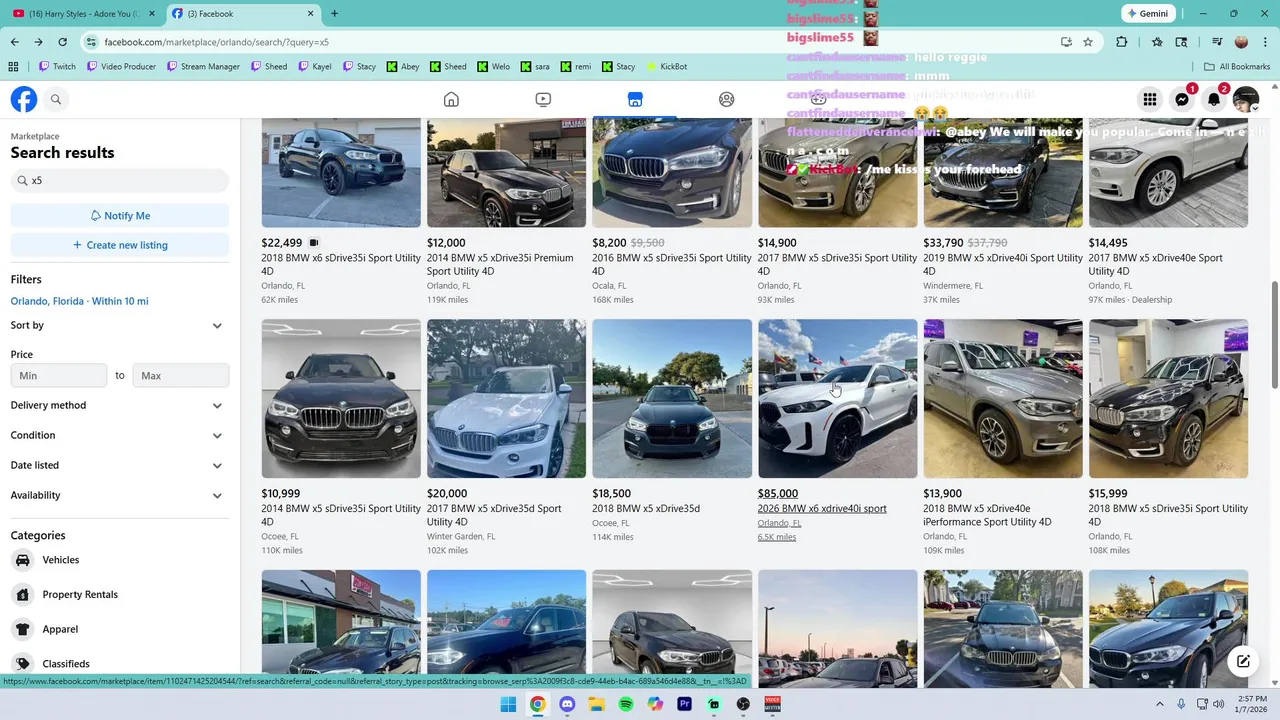The height and width of the screenshot is (720, 1280).
Task: Click the new message compose icon
Action: point(1243,661)
